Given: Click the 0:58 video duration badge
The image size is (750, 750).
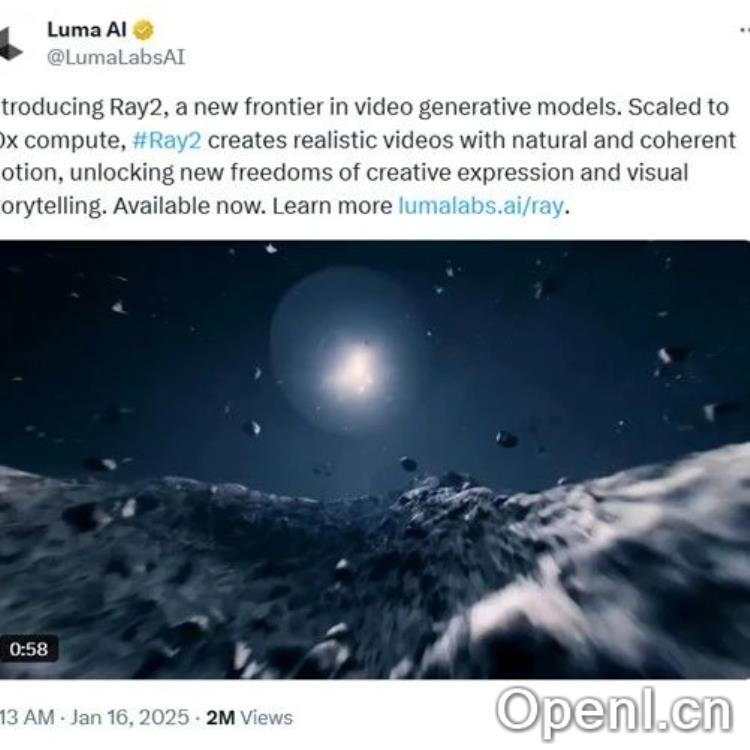Looking at the screenshot, I should click(29, 649).
